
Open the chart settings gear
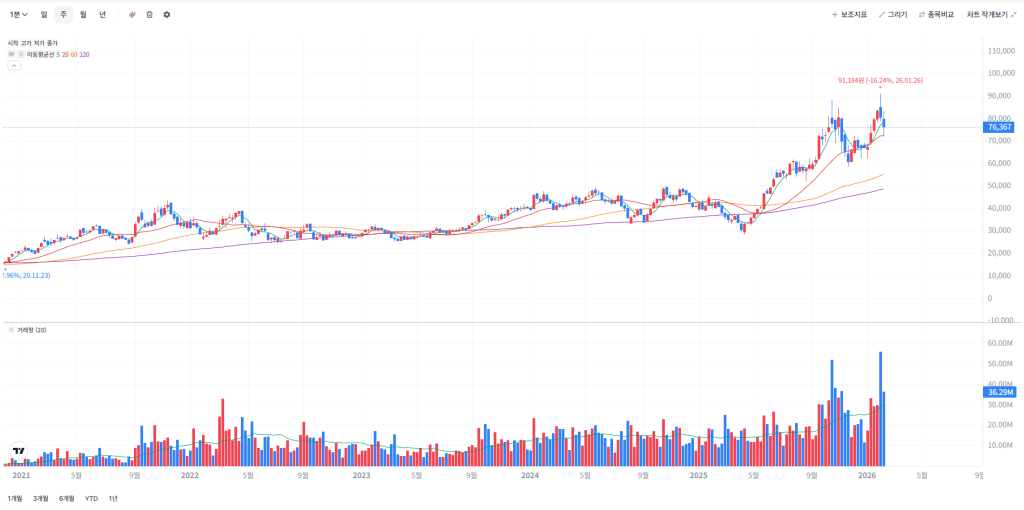(x=166, y=15)
